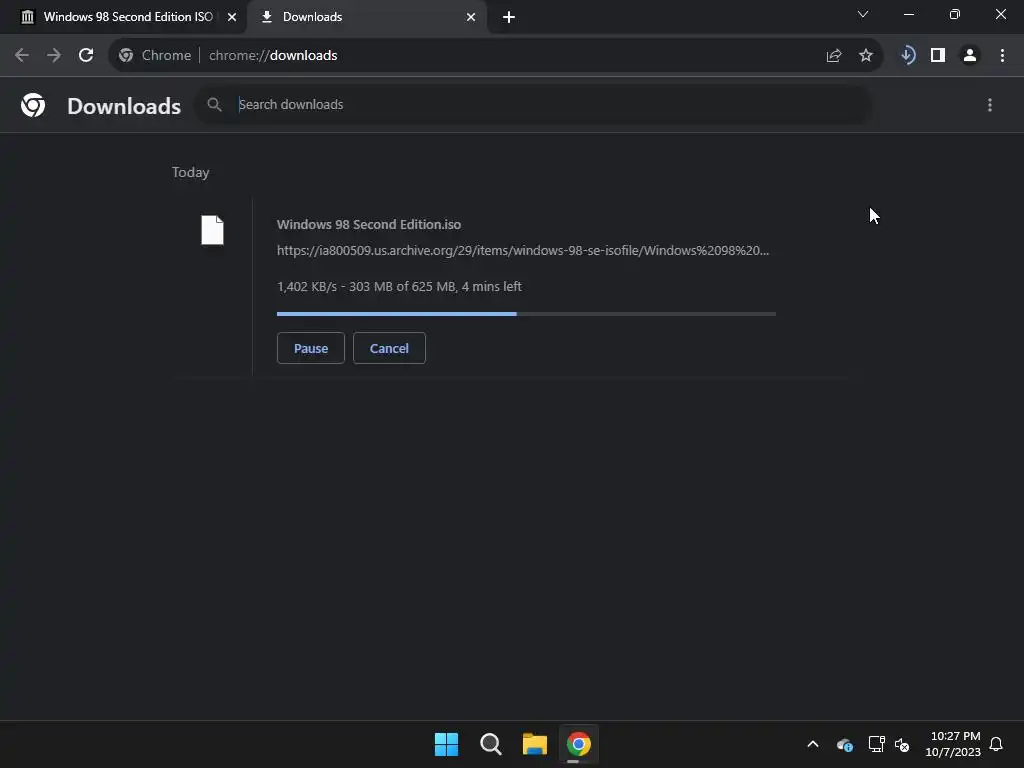Minimize the Chrome window

coord(909,14)
